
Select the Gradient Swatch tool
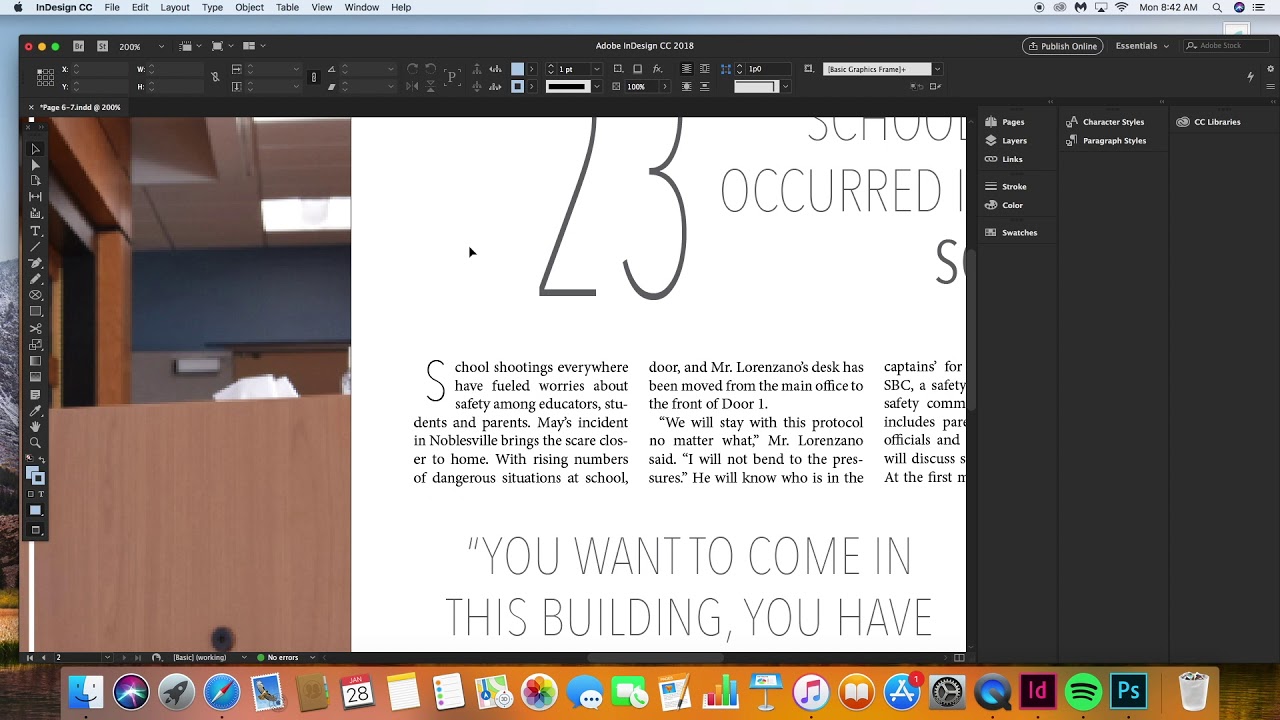[35, 361]
